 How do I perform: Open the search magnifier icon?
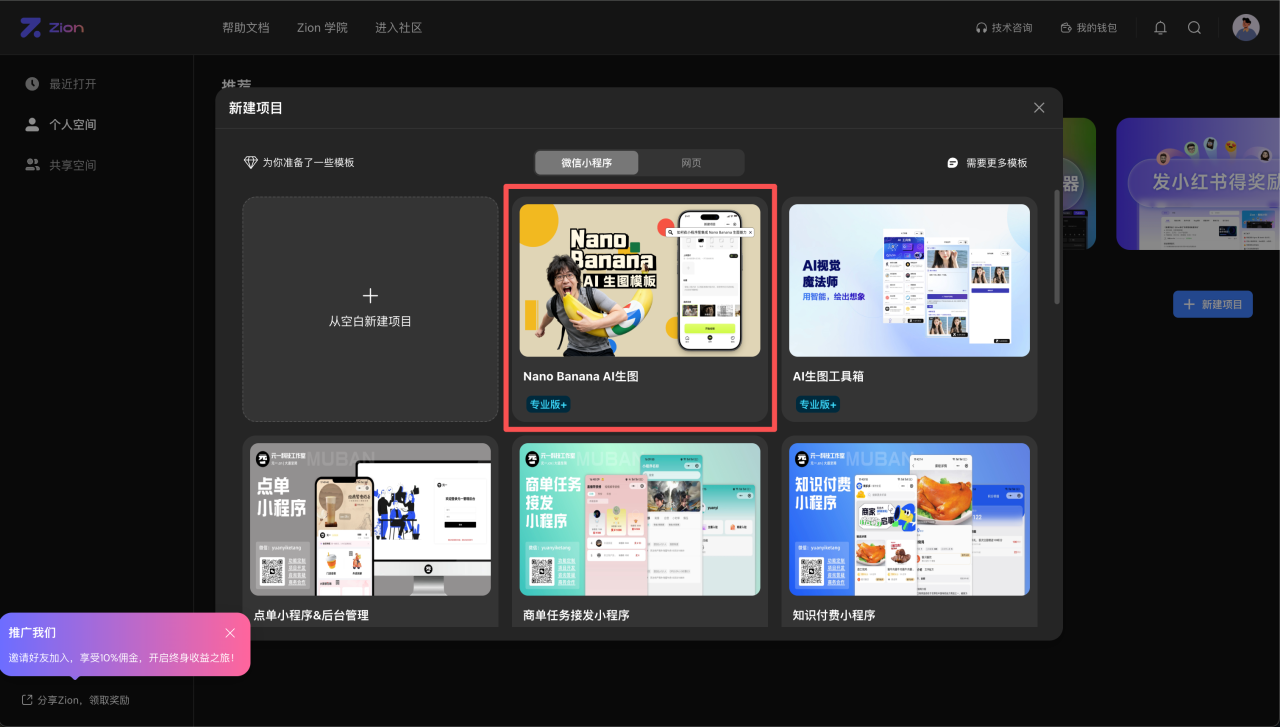point(1194,28)
